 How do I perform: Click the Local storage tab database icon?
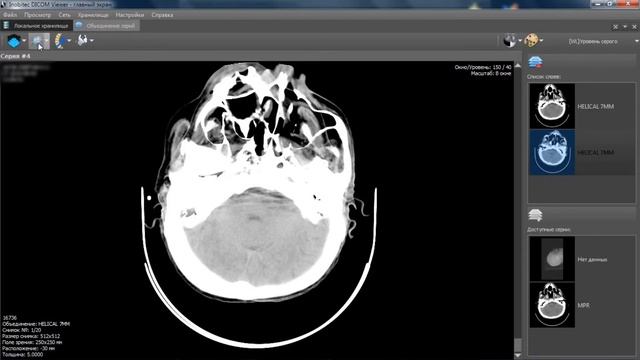point(6,25)
